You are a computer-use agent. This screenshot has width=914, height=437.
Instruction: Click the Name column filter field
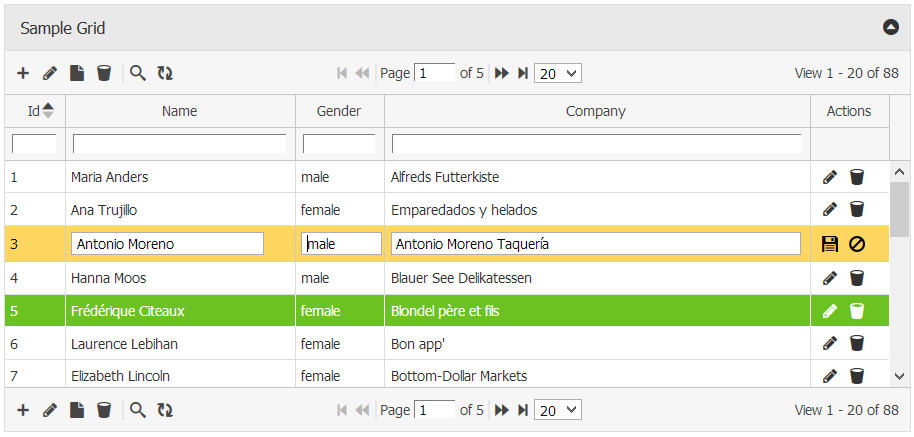pos(180,143)
